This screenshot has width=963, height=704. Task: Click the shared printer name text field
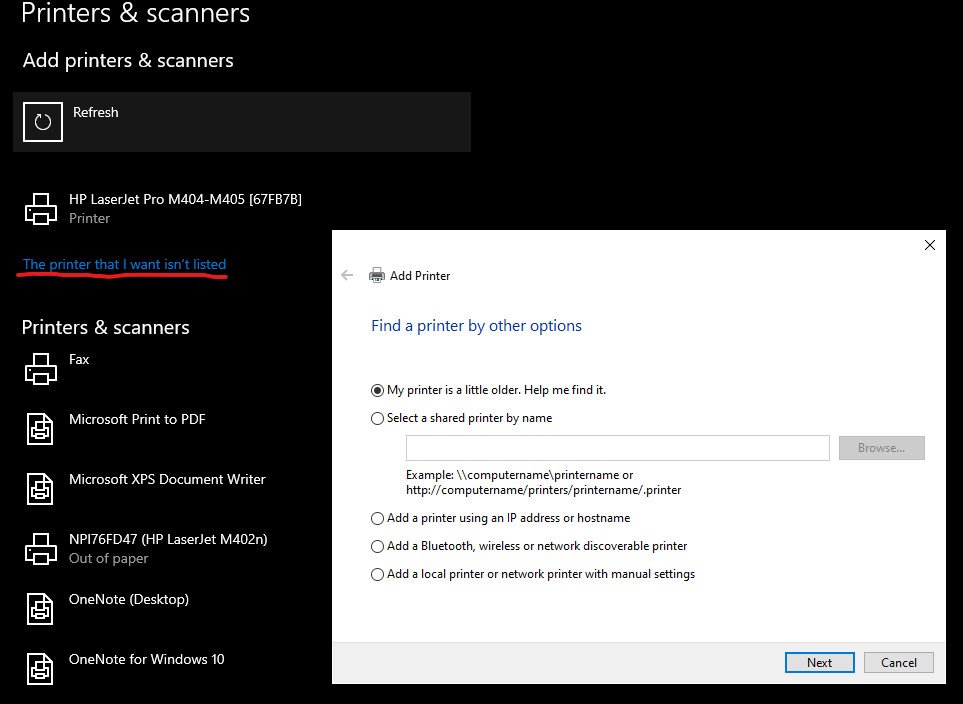(x=617, y=448)
